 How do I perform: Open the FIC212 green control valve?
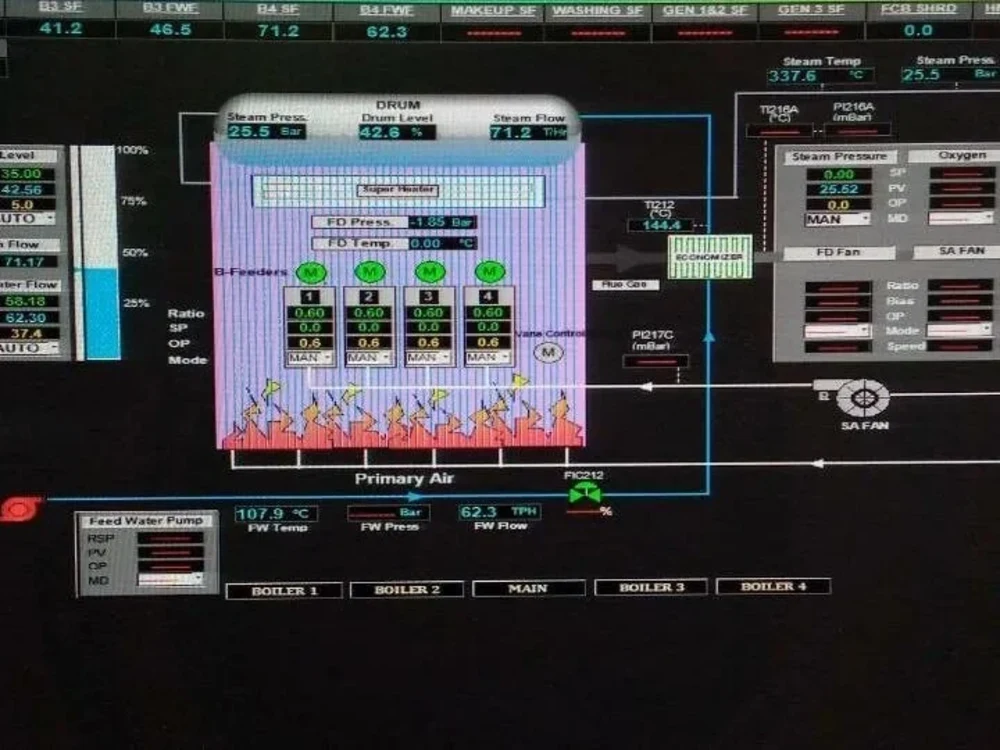coord(584,493)
